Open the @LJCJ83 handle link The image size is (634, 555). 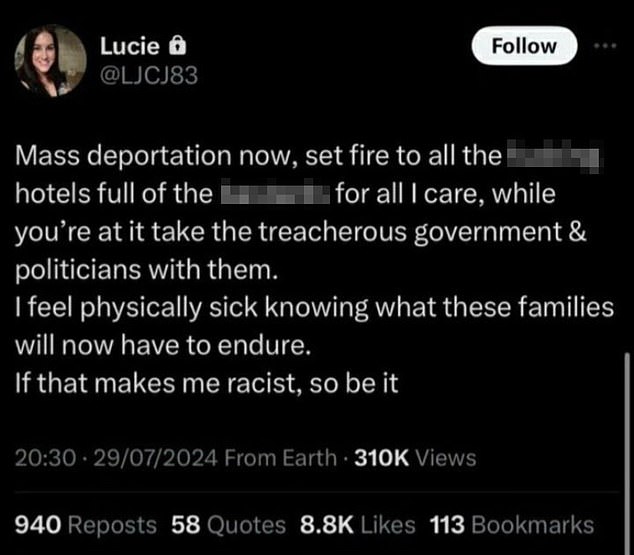point(149,76)
